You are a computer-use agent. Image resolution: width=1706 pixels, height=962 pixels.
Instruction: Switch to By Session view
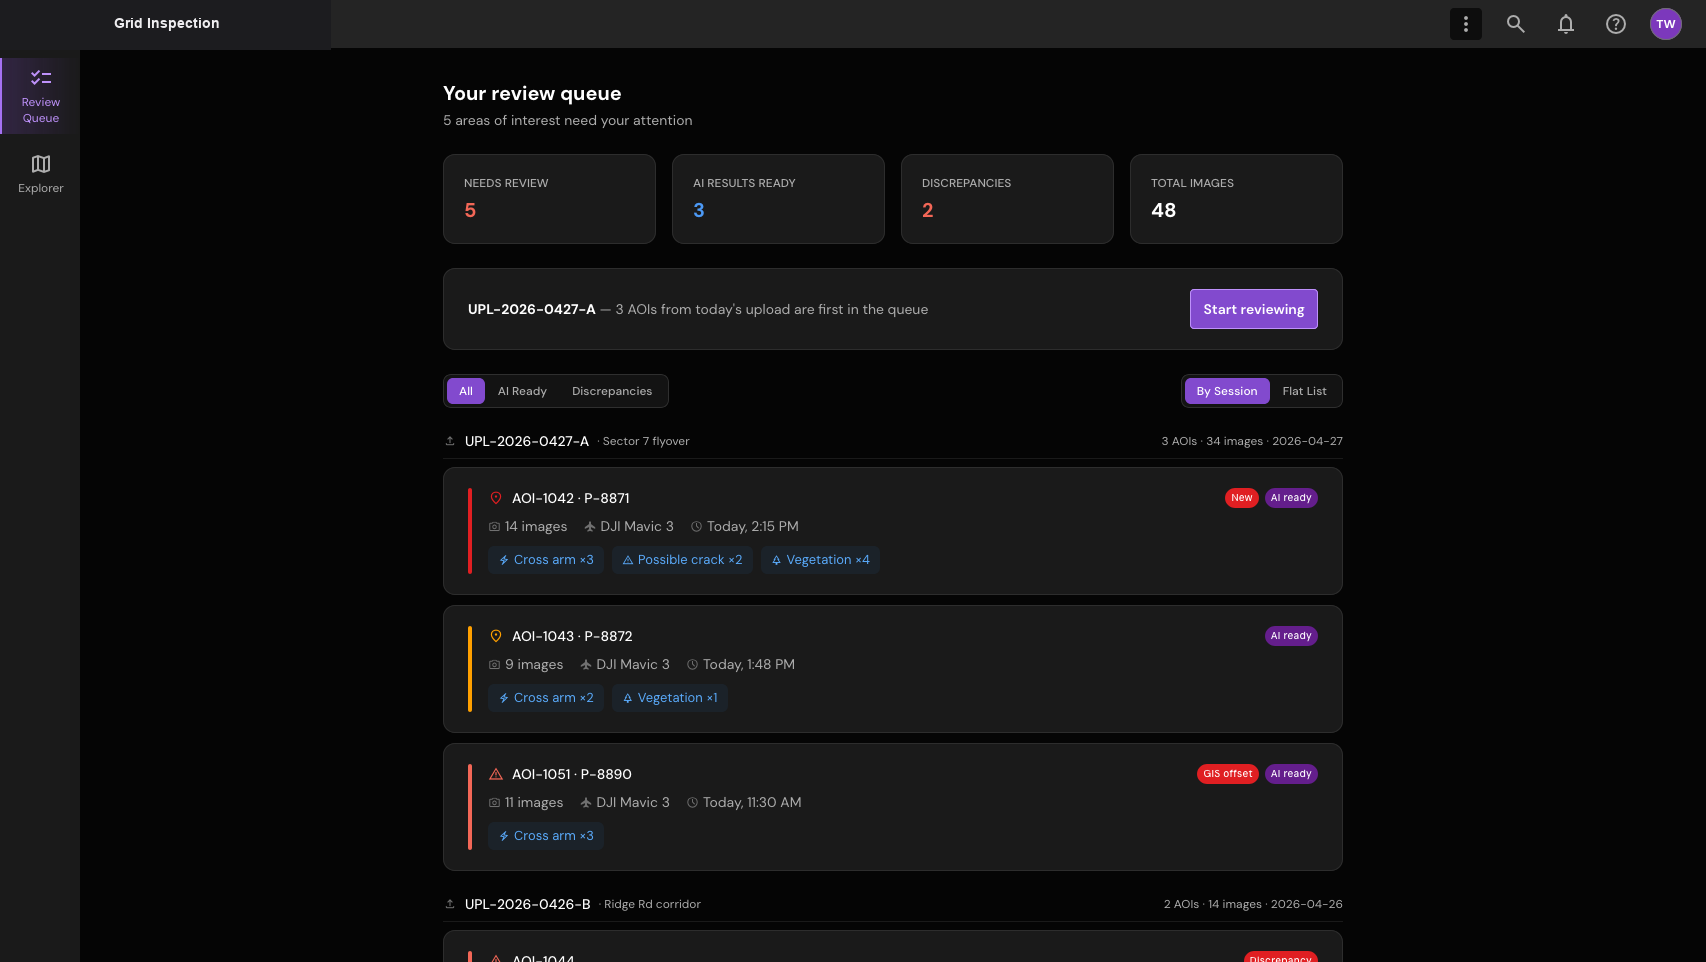click(1227, 391)
